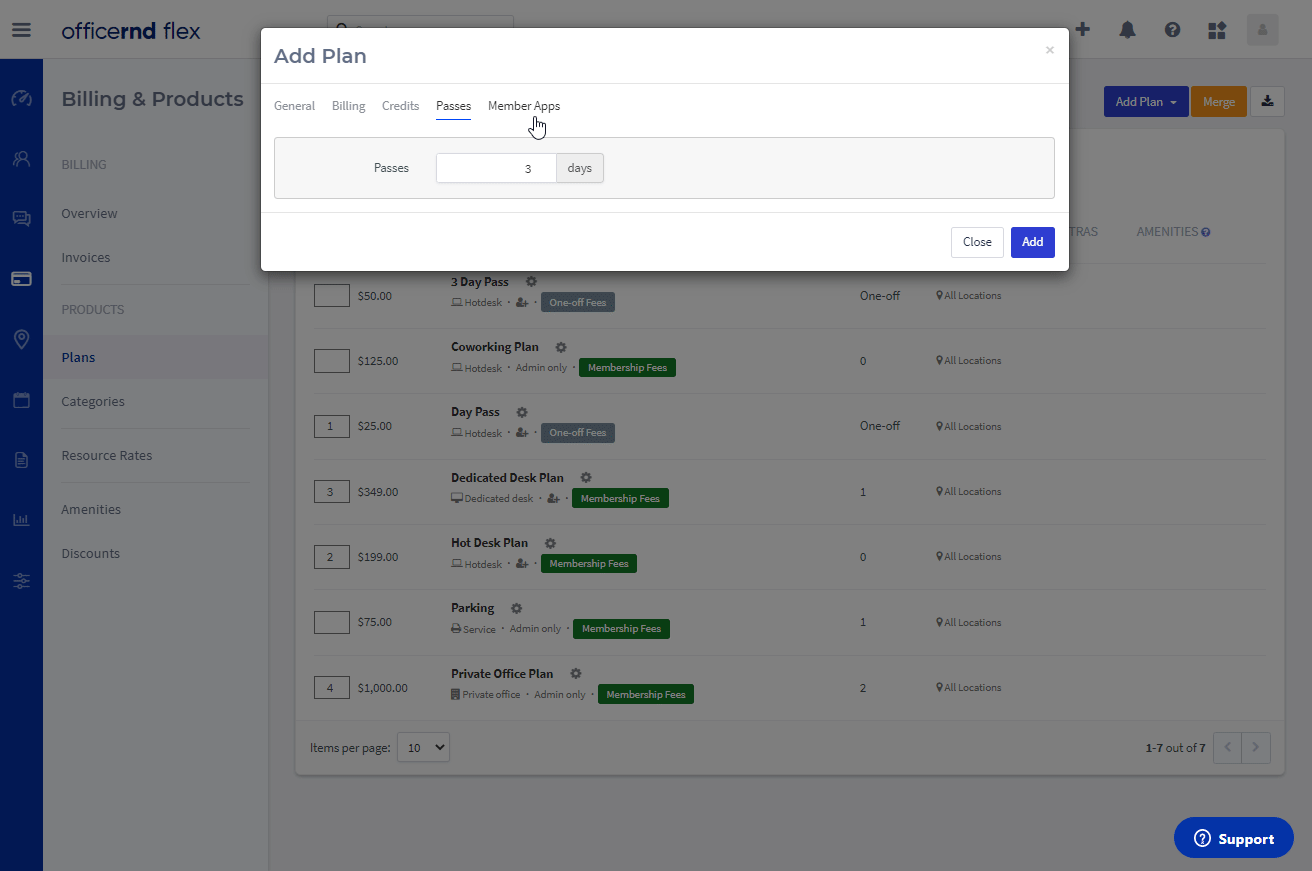Open the apps grid icon in header
Image resolution: width=1312 pixels, height=871 pixels.
[x=1217, y=30]
